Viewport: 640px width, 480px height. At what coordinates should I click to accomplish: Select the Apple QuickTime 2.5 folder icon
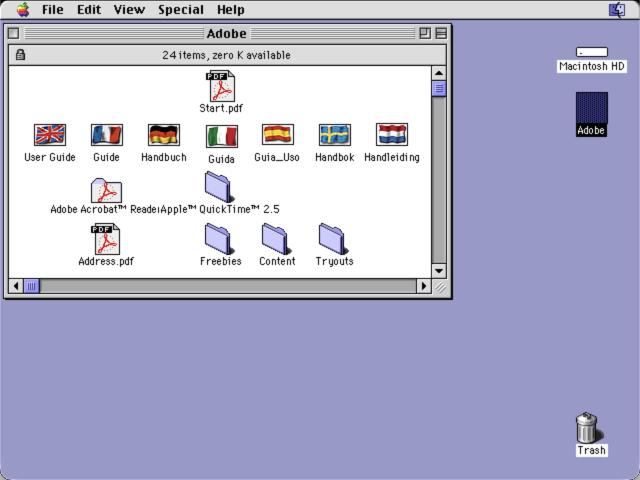(x=219, y=187)
